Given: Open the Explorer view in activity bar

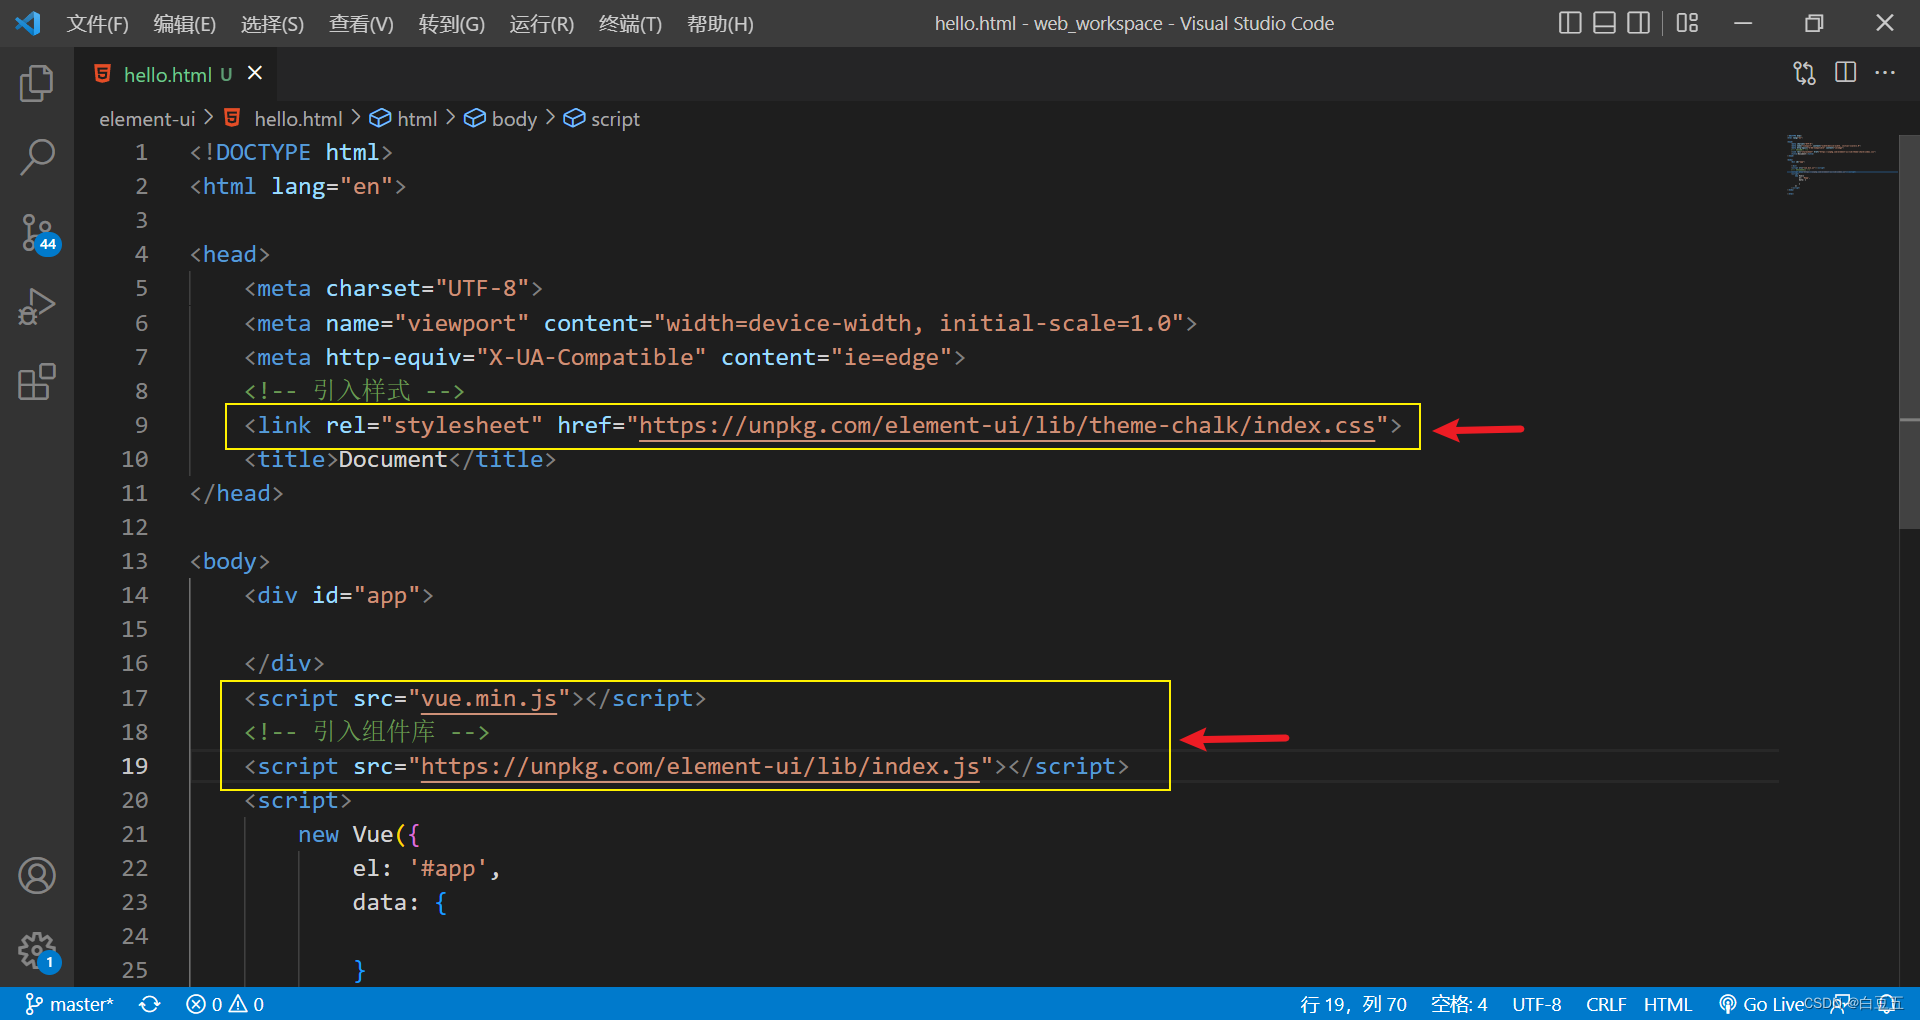Looking at the screenshot, I should (37, 83).
